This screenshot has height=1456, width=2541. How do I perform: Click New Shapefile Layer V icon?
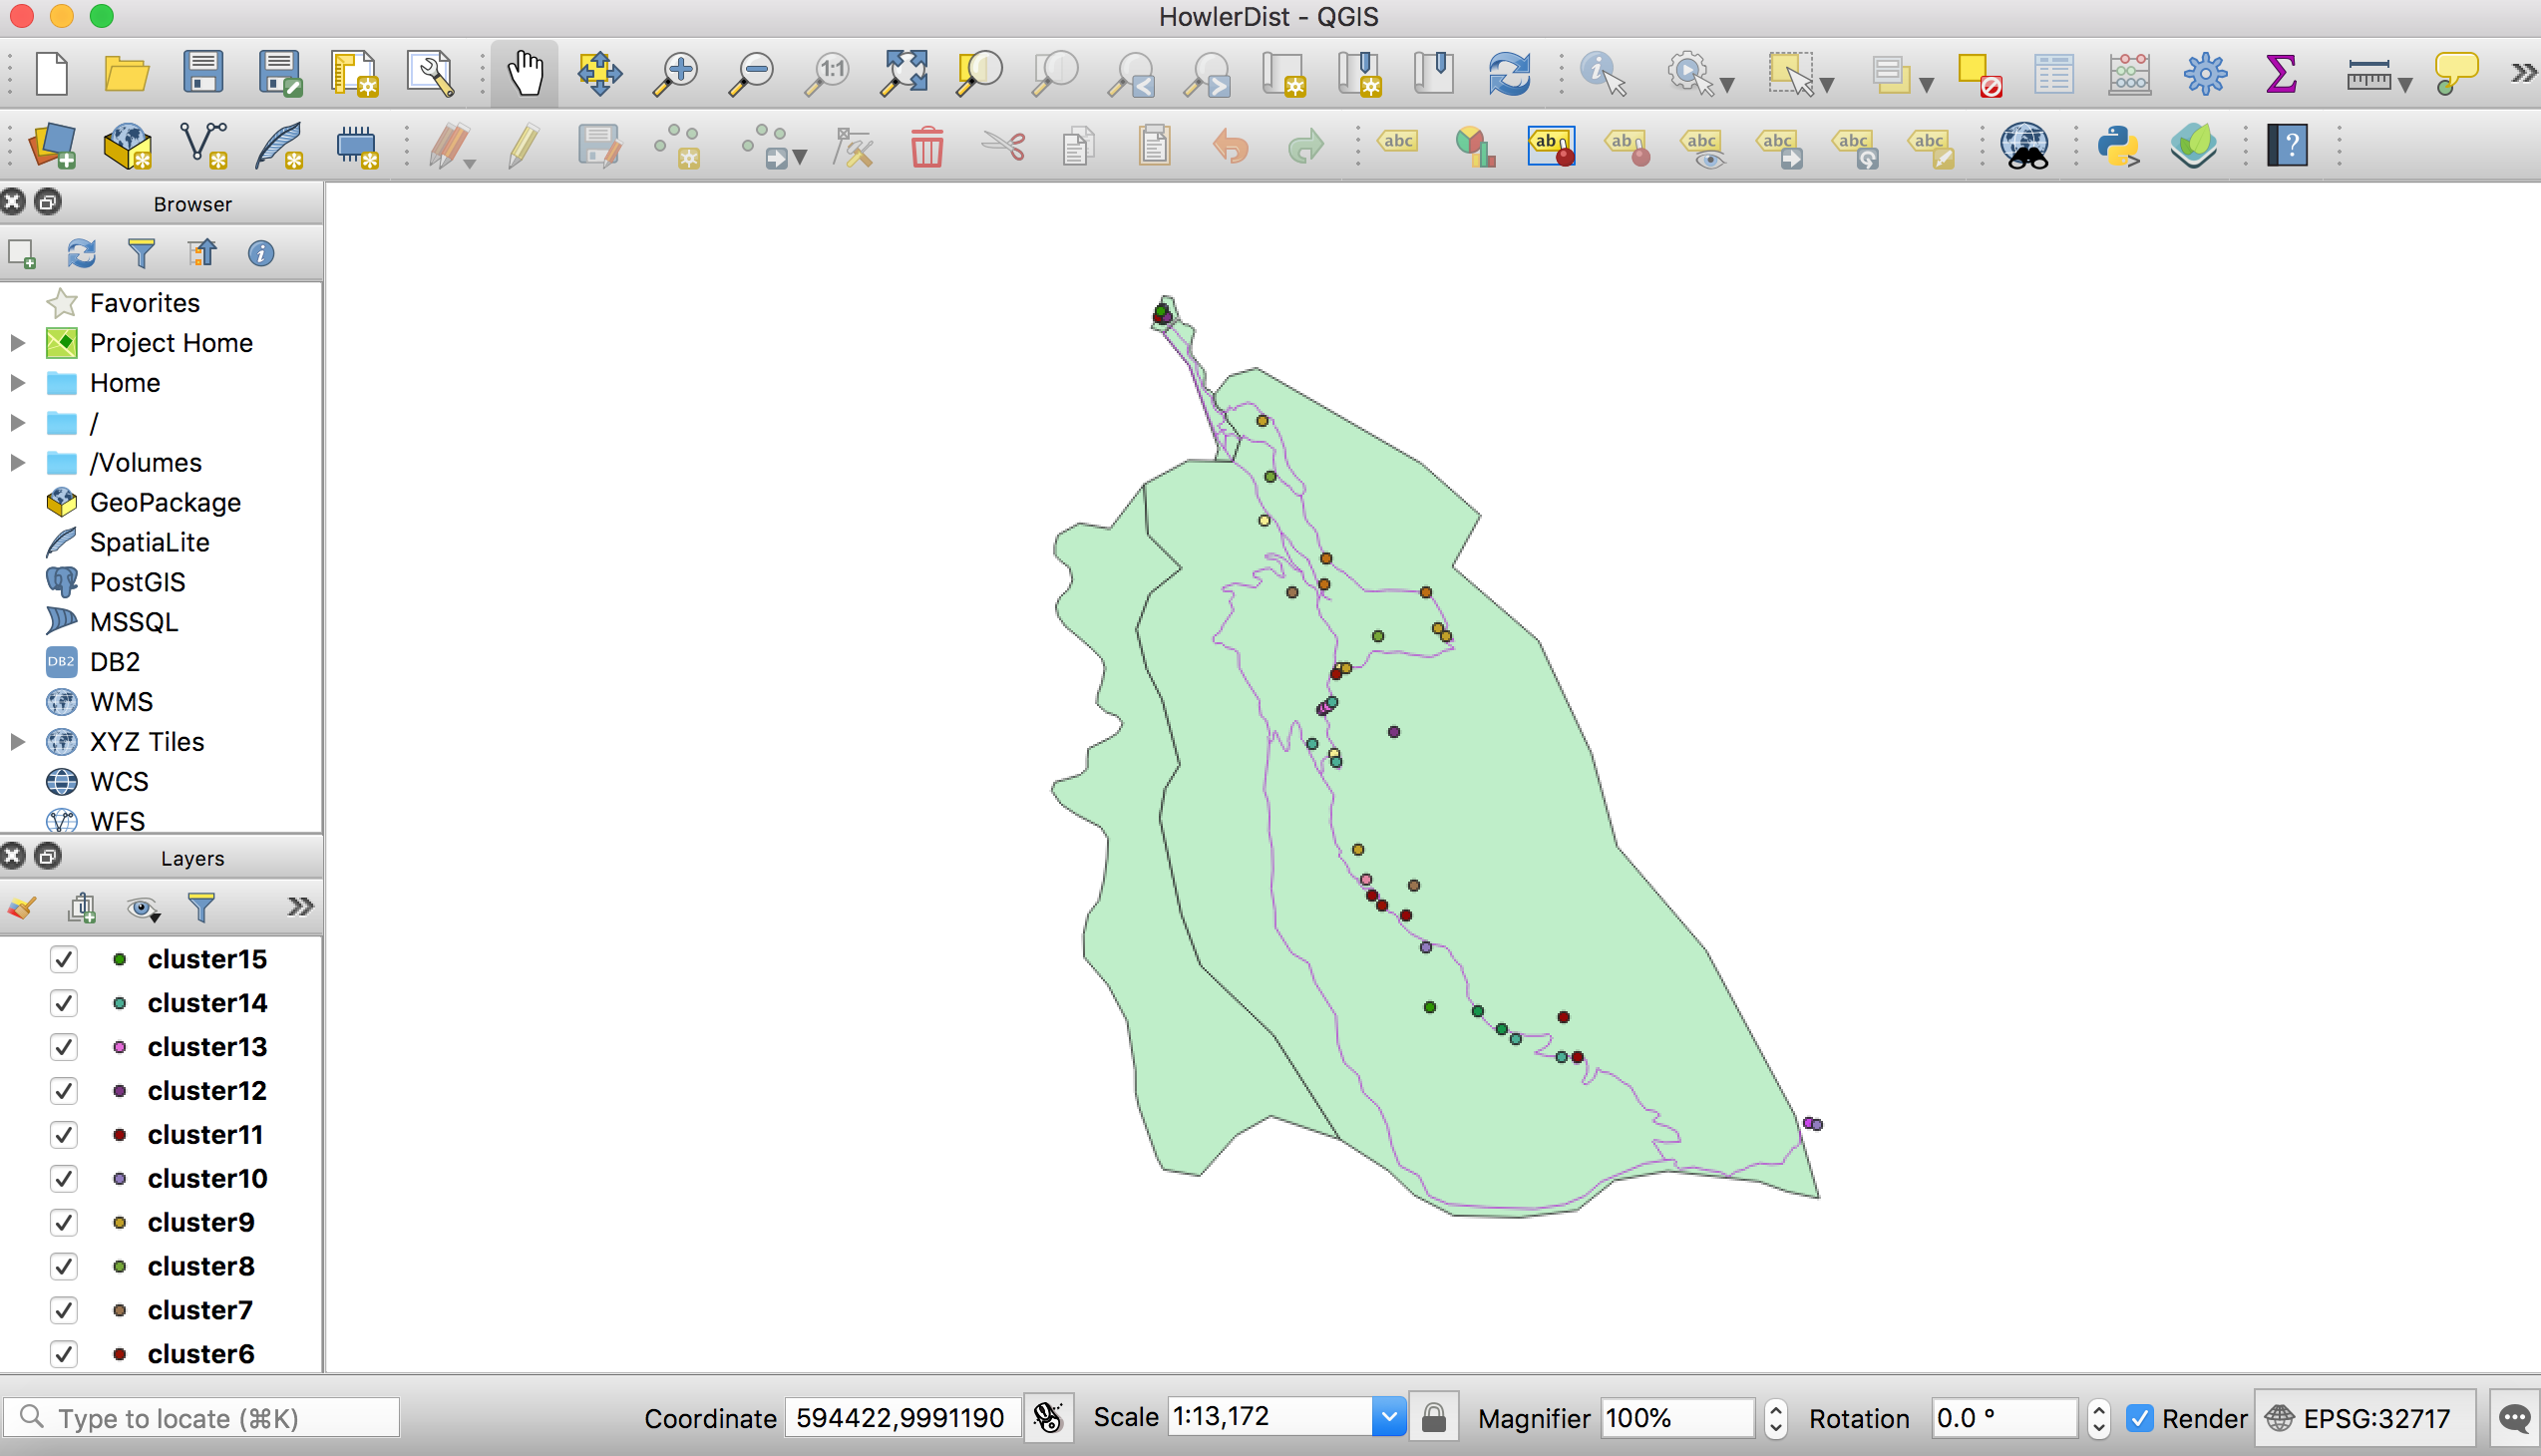click(203, 146)
